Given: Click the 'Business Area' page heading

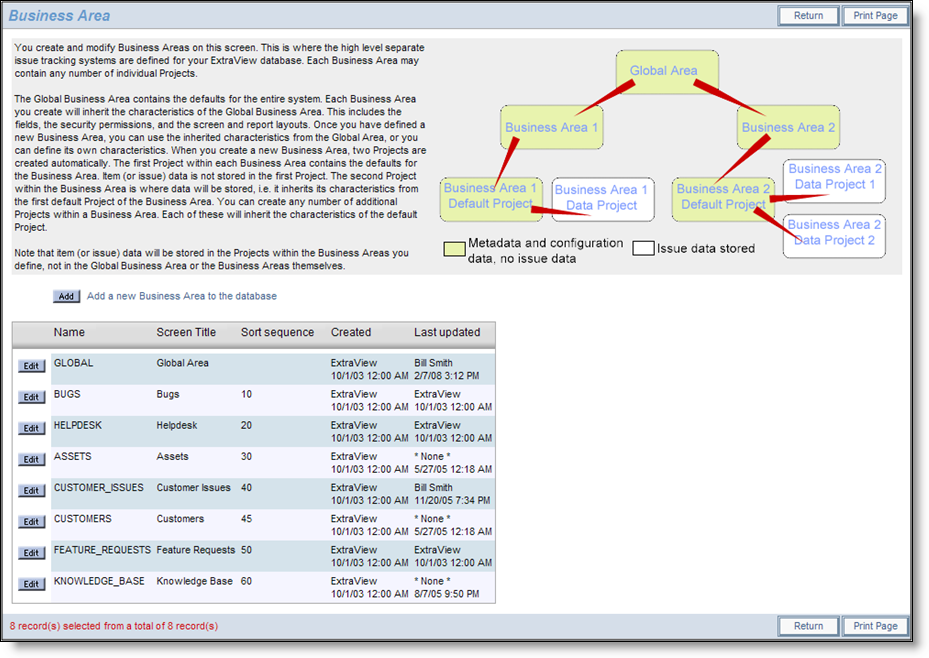Looking at the screenshot, I should [x=59, y=16].
